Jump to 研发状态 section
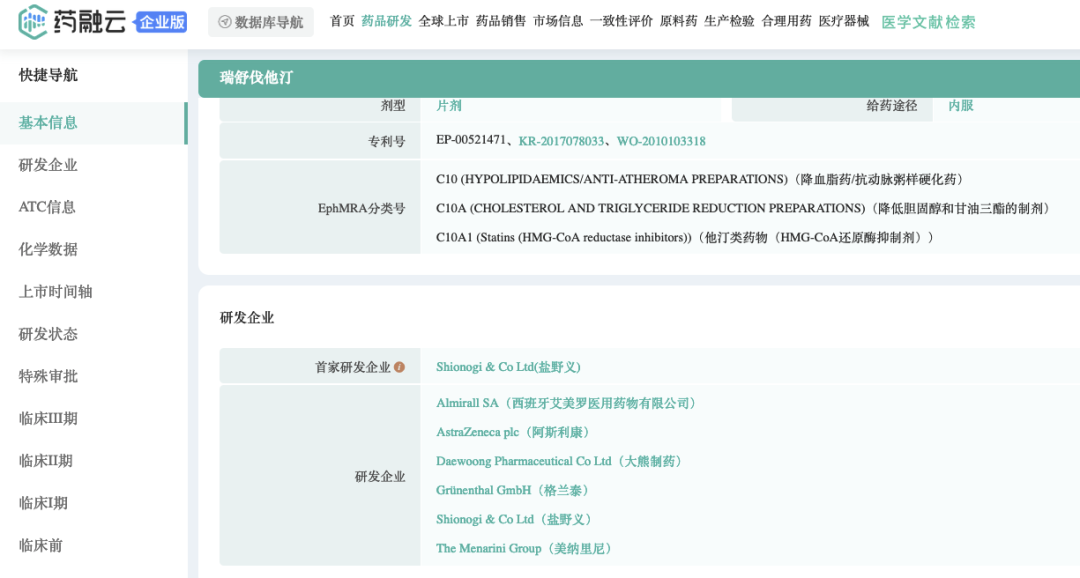The height and width of the screenshot is (578, 1080). click(48, 334)
